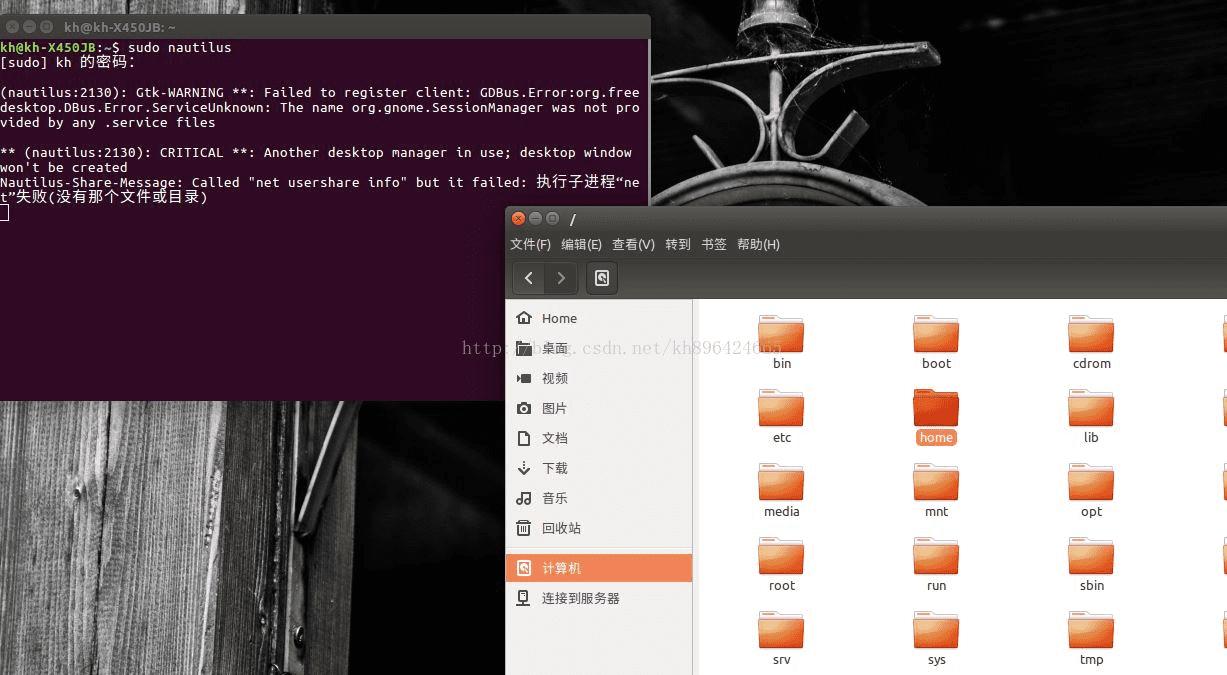Click the srv folder icon
Screen dimensions: 1227x675
pyautogui.click(x=781, y=630)
